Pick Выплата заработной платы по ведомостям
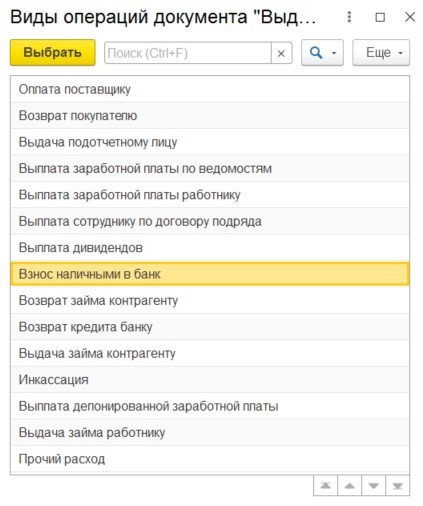423x506 pixels. point(210,168)
